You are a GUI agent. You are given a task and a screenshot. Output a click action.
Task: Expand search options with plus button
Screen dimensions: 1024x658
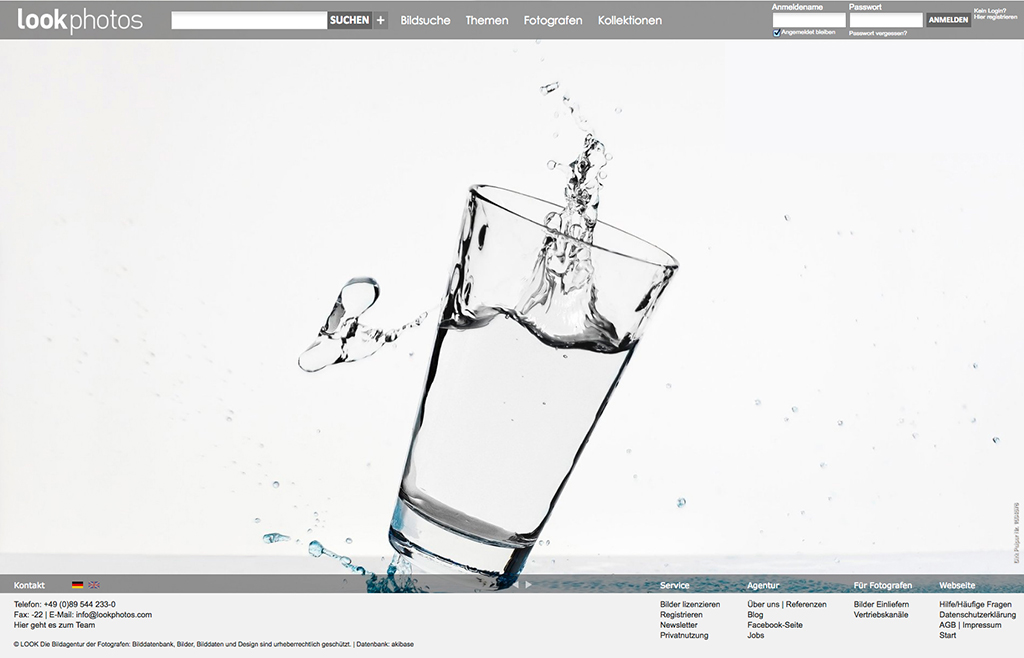381,20
